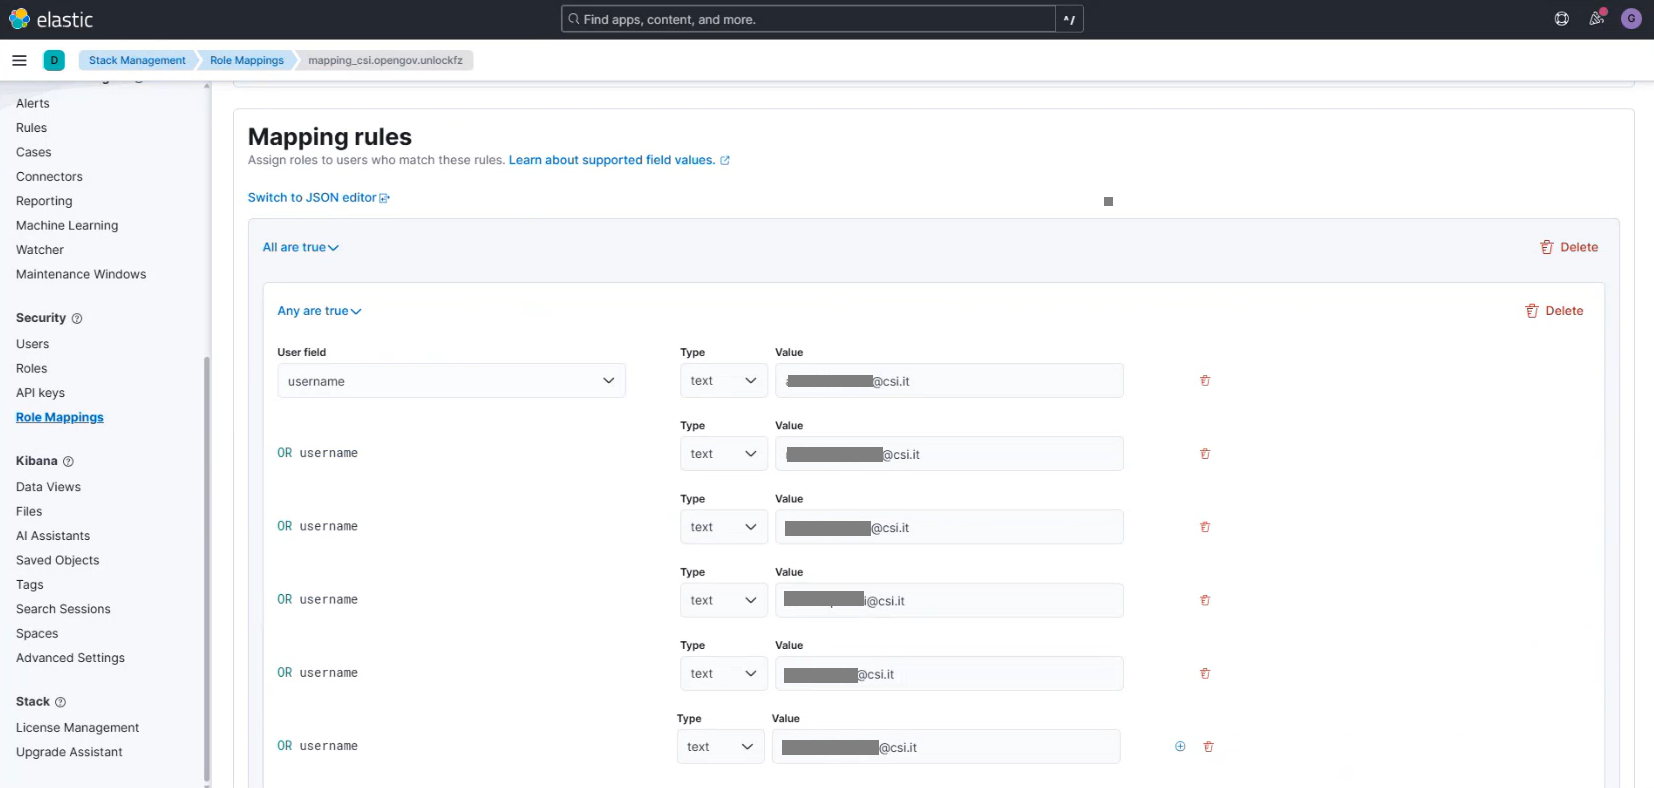Toggle the hamburger navigation menu
This screenshot has width=1654, height=788.
pyautogui.click(x=19, y=60)
